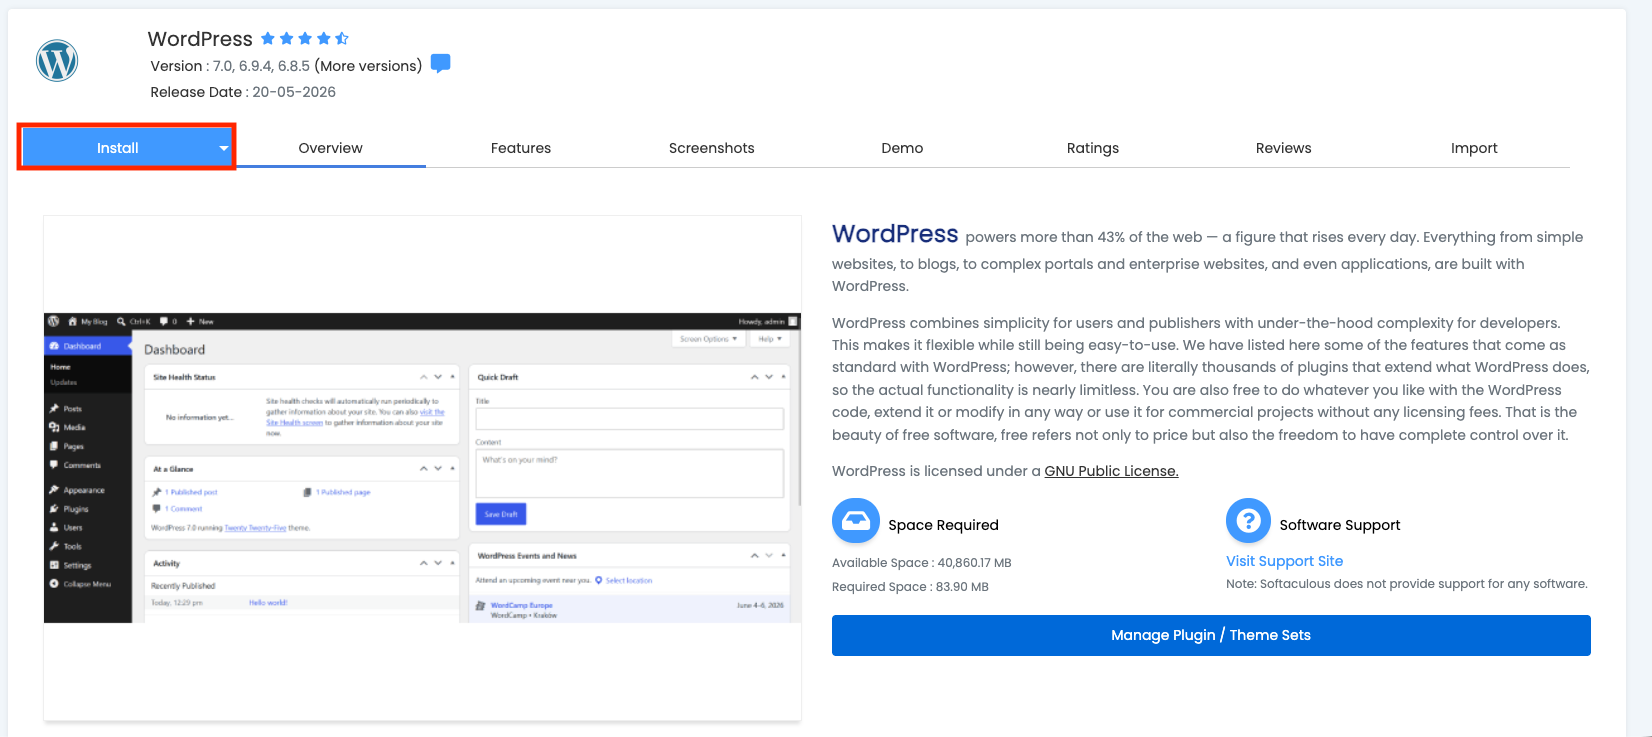1652x737 pixels.
Task: Follow the Visit Support Site link
Action: (x=1285, y=561)
